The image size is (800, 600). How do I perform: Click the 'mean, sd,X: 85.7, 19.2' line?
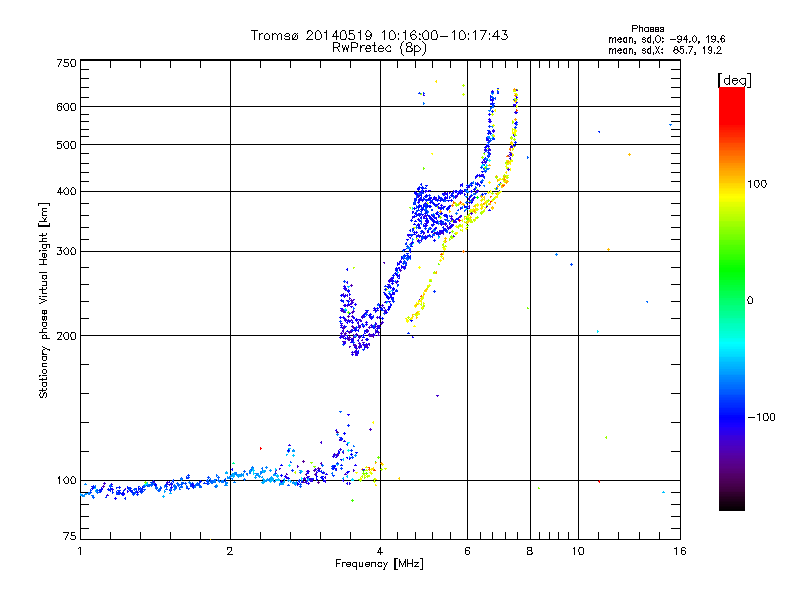tap(665, 50)
